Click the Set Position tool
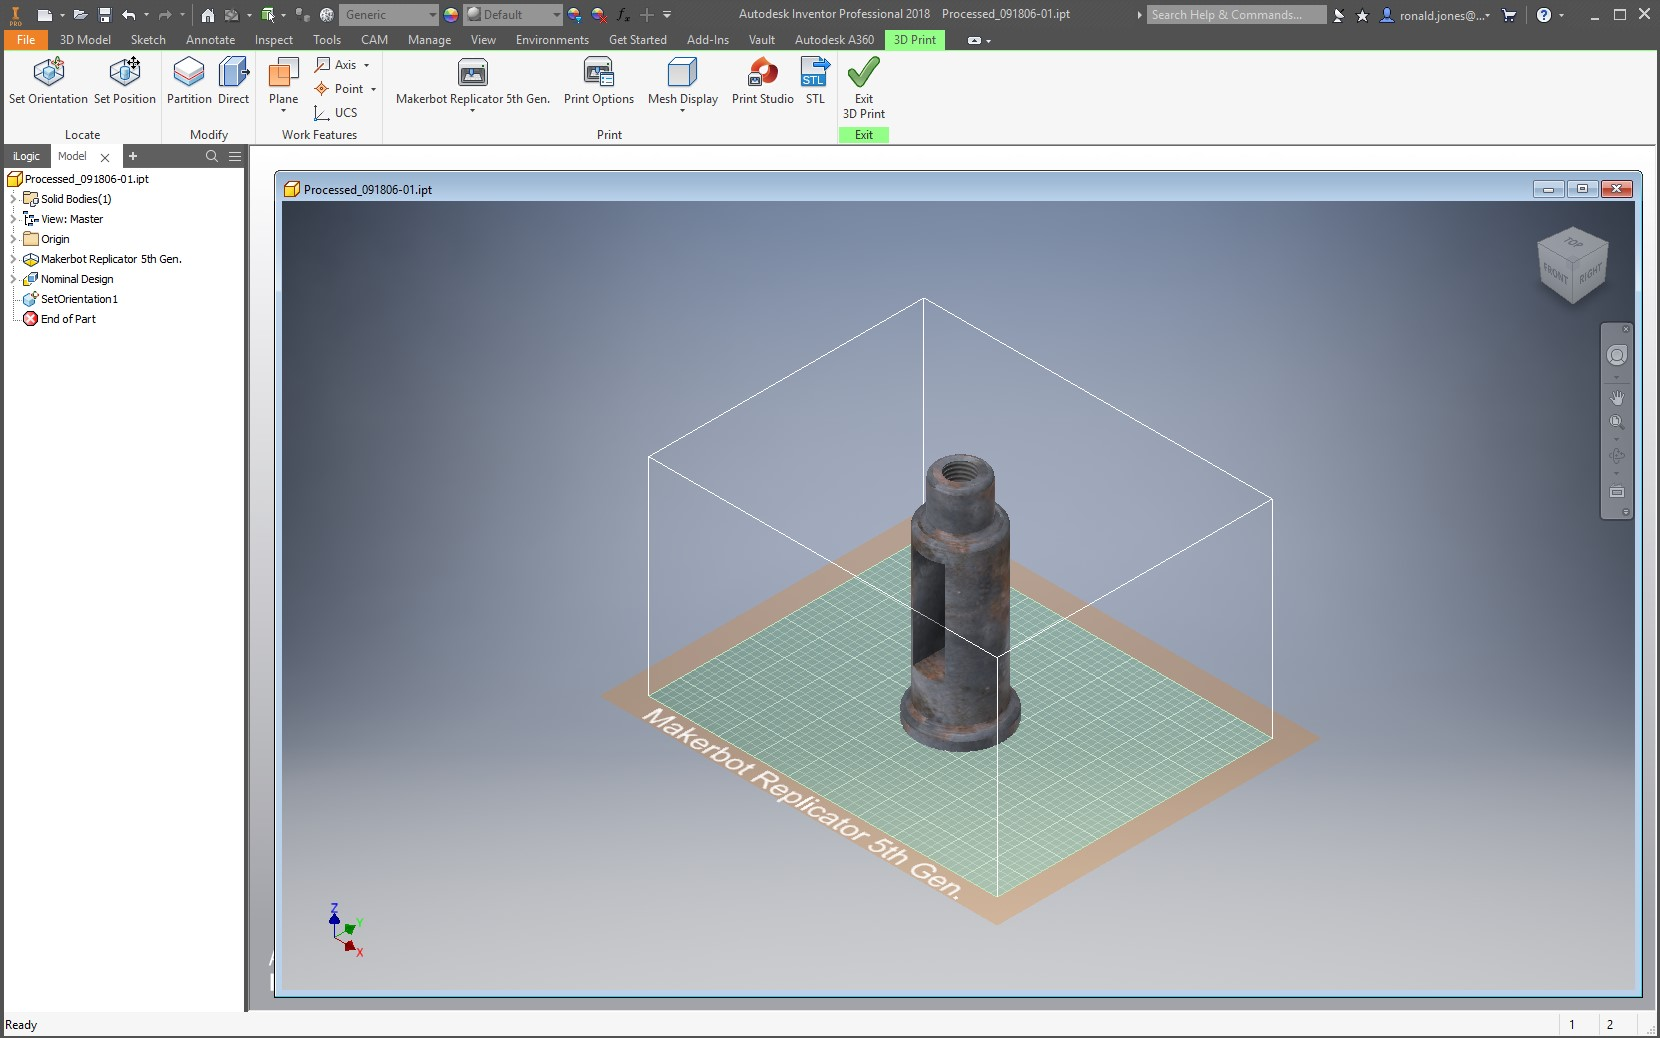Screen dimensions: 1660x1038 pyautogui.click(x=125, y=80)
